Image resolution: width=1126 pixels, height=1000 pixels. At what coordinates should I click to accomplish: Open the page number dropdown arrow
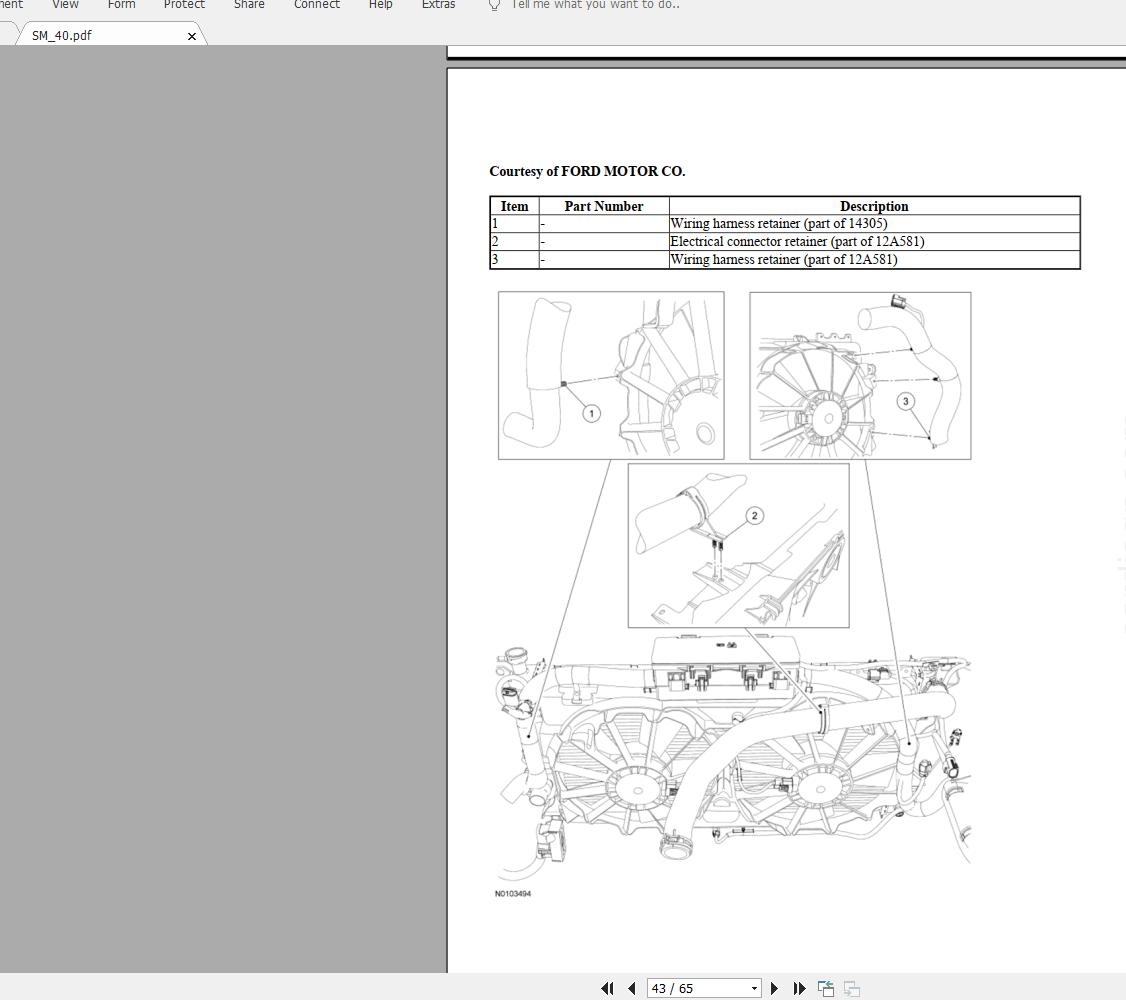754,989
